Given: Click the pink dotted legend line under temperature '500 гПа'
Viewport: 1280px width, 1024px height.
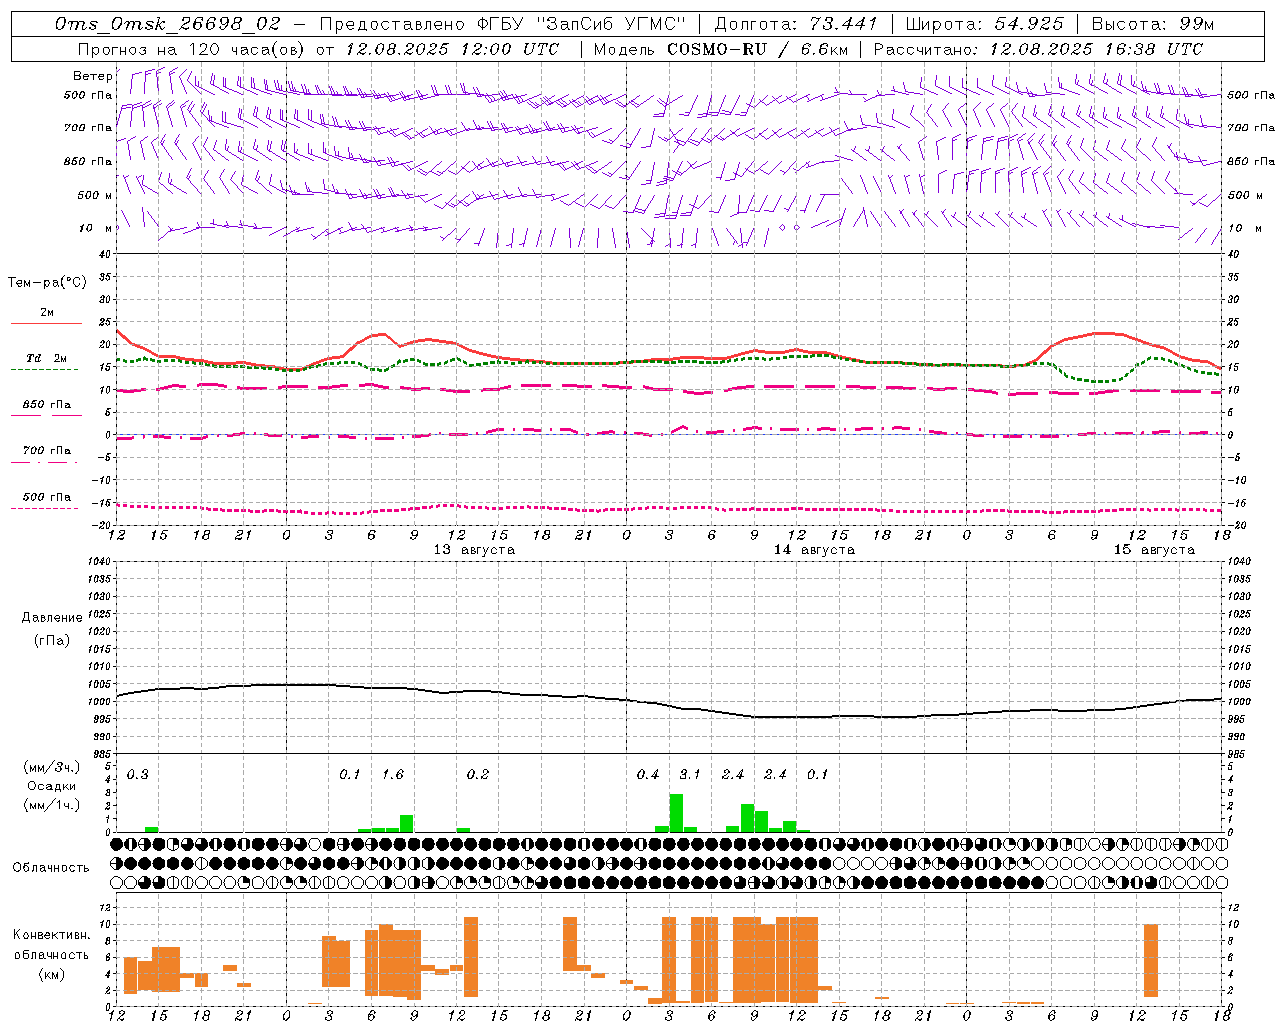Looking at the screenshot, I should [x=44, y=508].
